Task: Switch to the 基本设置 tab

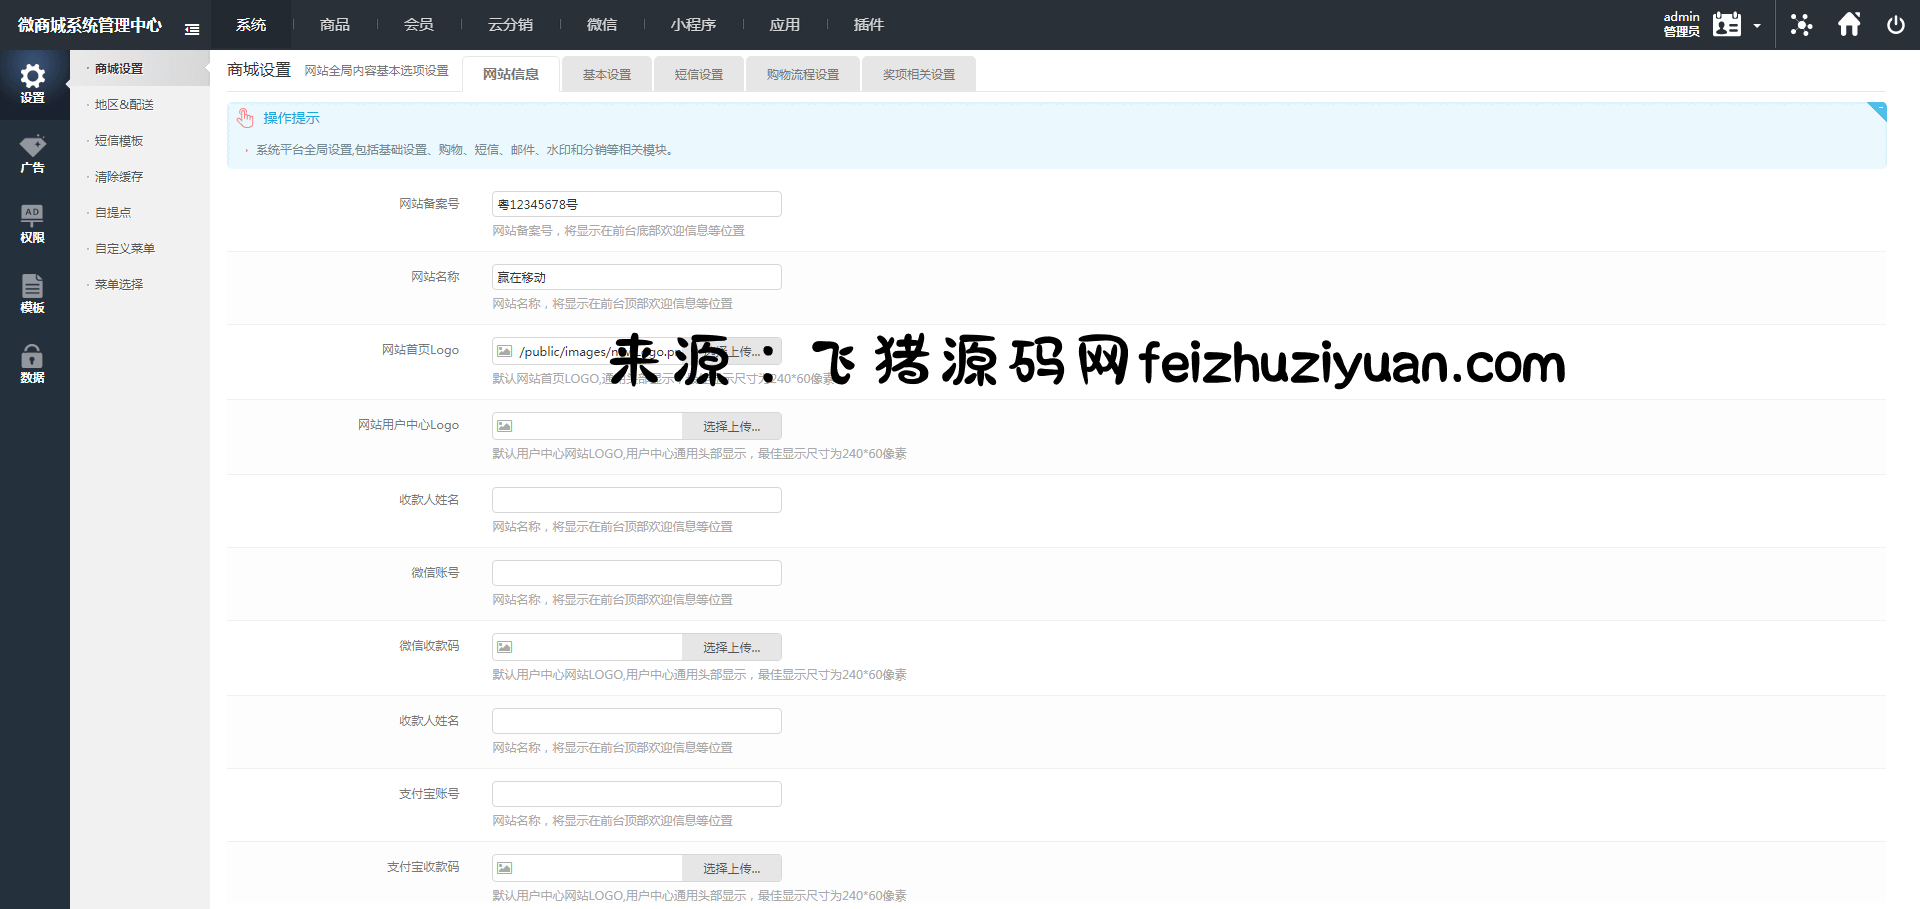Action: coord(607,75)
